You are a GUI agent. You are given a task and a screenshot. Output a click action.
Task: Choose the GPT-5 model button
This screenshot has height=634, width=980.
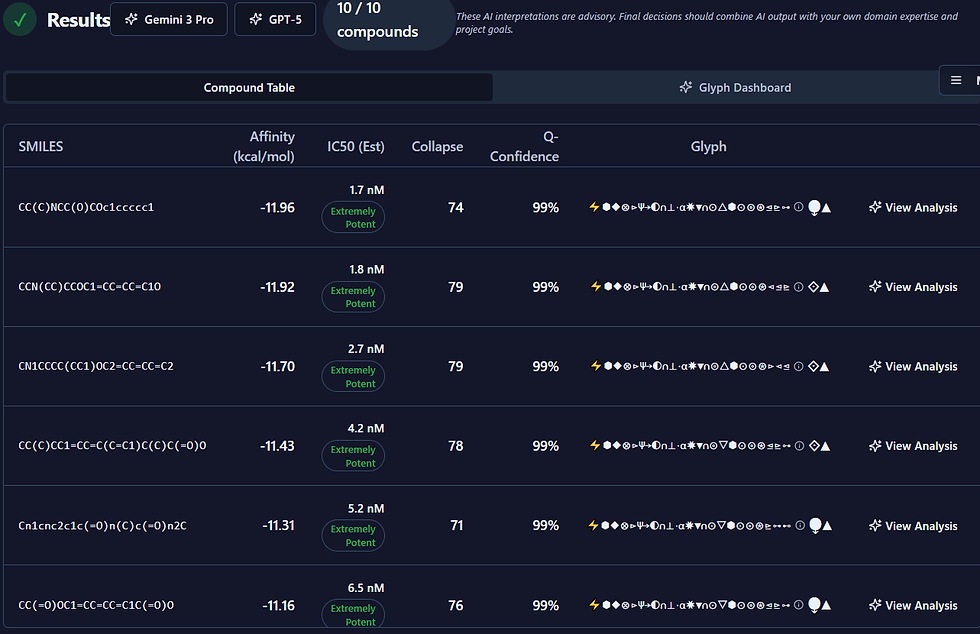pos(275,20)
